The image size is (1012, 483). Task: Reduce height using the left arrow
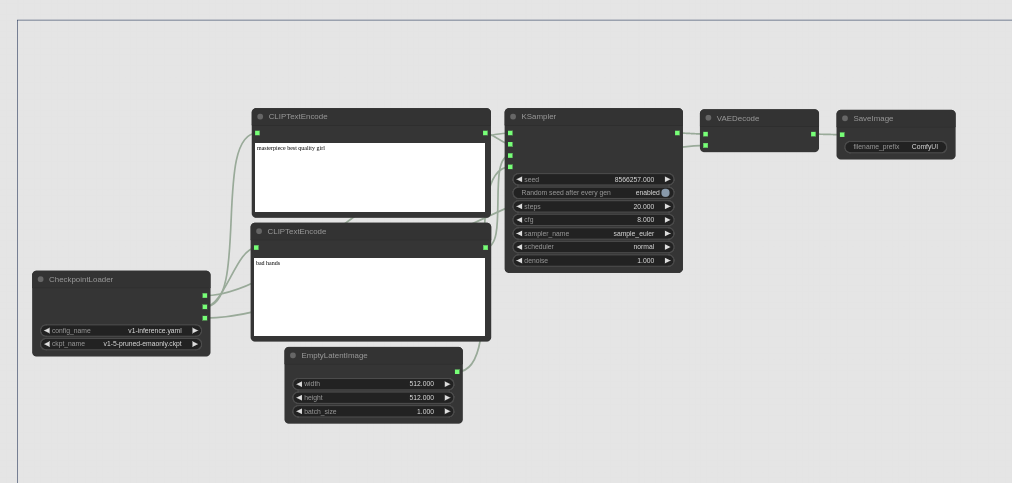click(x=299, y=398)
